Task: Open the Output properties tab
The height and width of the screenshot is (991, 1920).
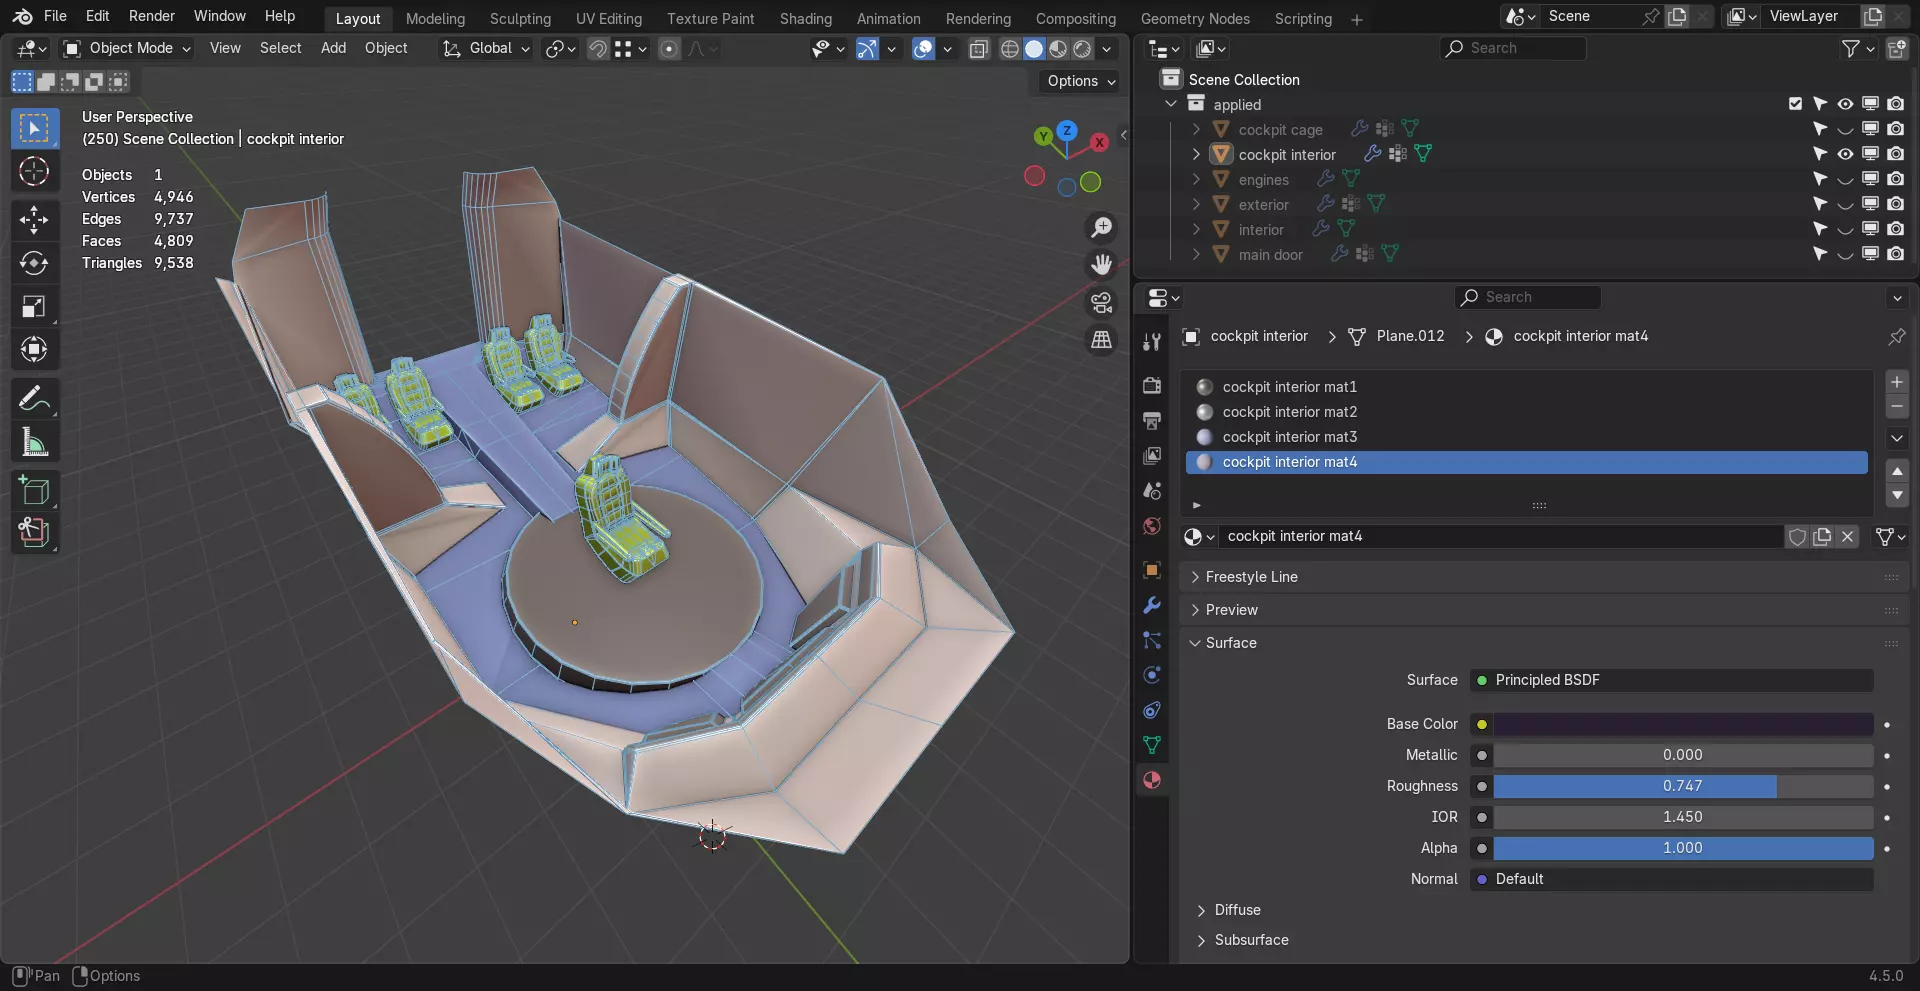Action: pos(1152,421)
